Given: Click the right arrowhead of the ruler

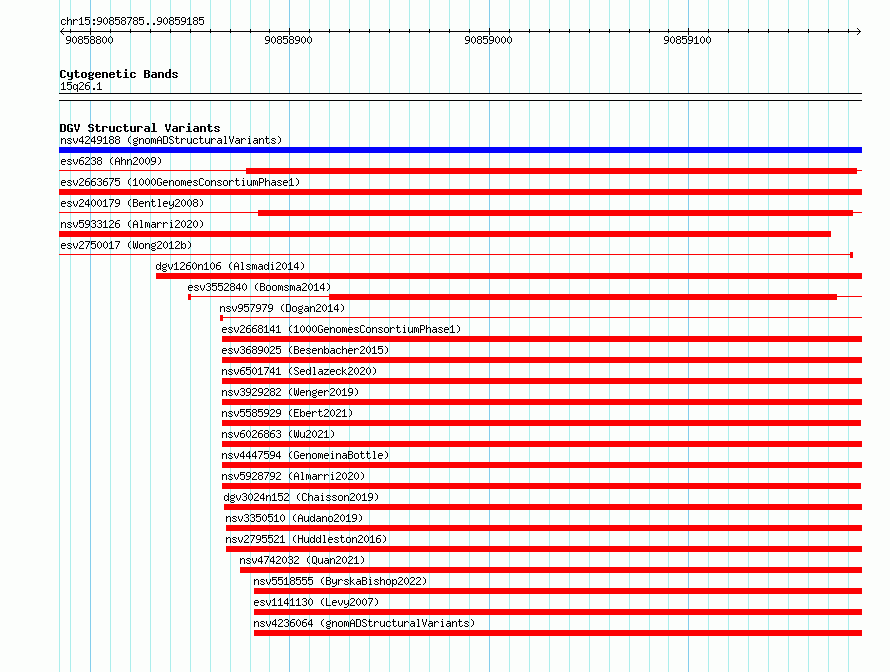Looking at the screenshot, I should tap(859, 31).
